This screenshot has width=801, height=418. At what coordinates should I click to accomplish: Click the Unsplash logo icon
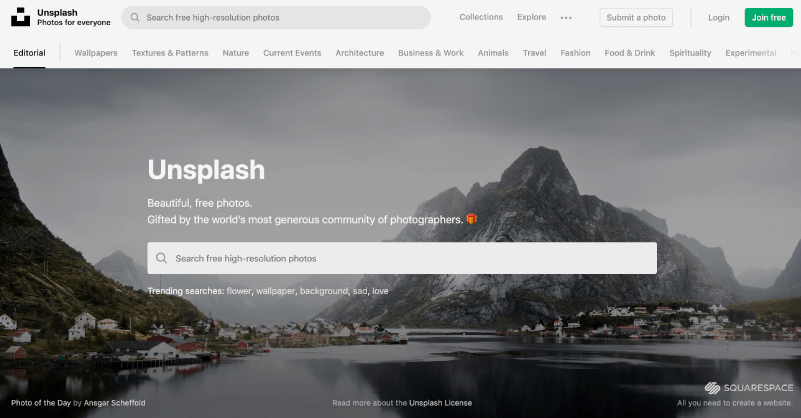click(20, 17)
